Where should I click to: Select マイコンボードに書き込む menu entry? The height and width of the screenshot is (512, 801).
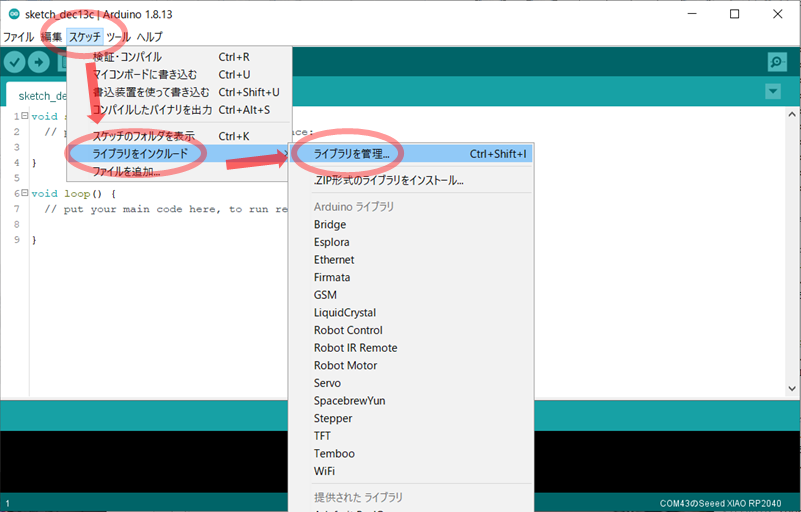pyautogui.click(x=179, y=75)
